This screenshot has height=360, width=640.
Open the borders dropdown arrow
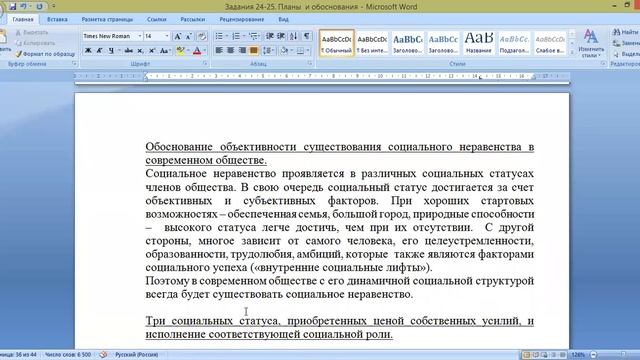[308, 51]
